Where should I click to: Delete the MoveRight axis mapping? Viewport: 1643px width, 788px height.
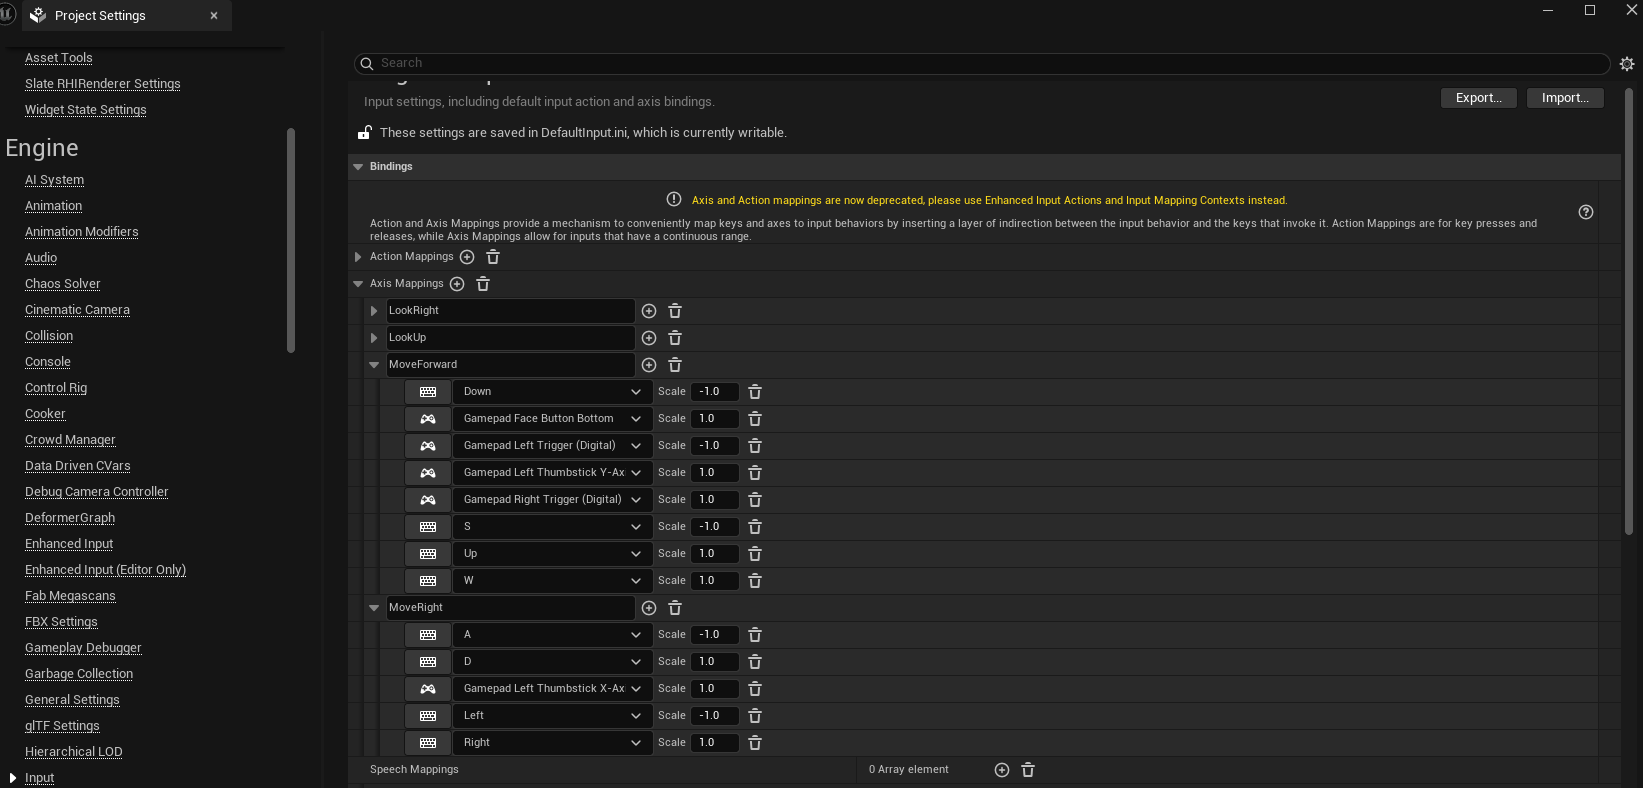[675, 608]
